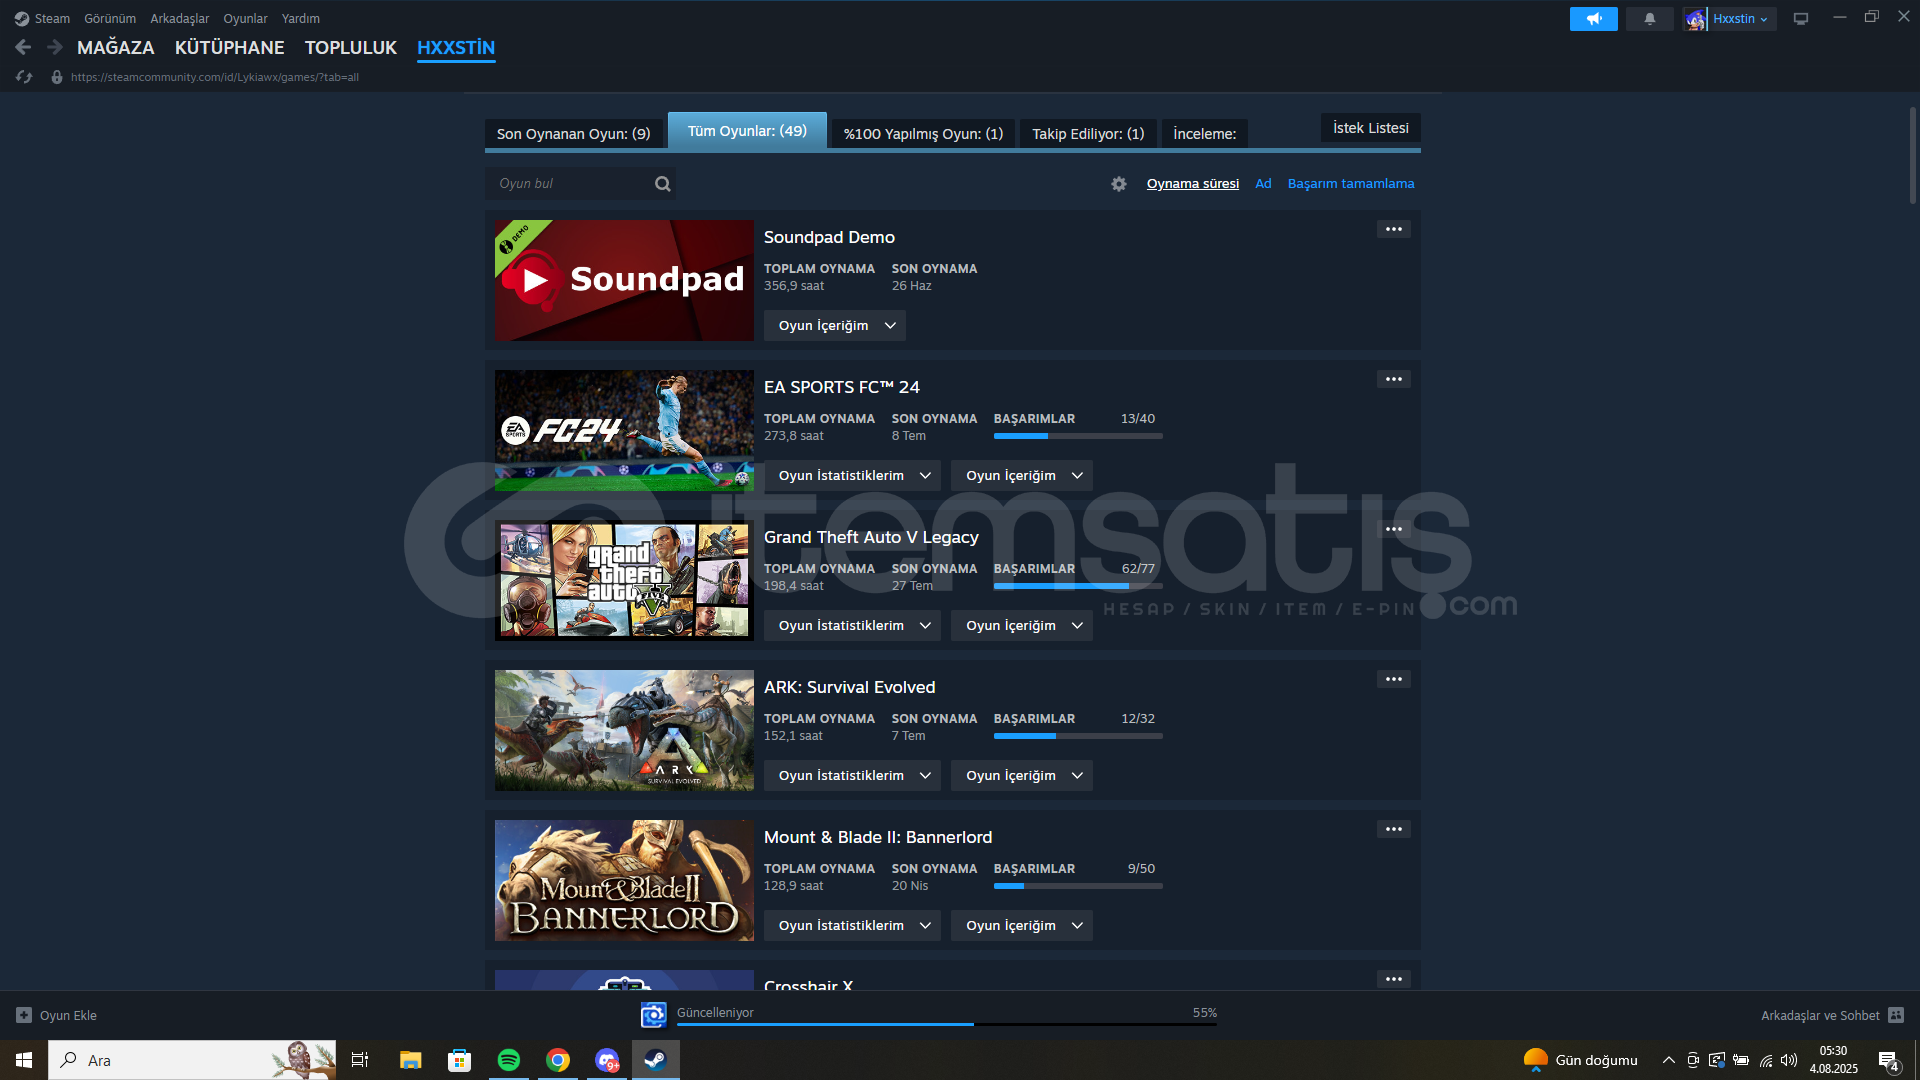This screenshot has width=1920, height=1080.
Task: Click the Oyun Ekle plus icon
Action: (x=24, y=1015)
